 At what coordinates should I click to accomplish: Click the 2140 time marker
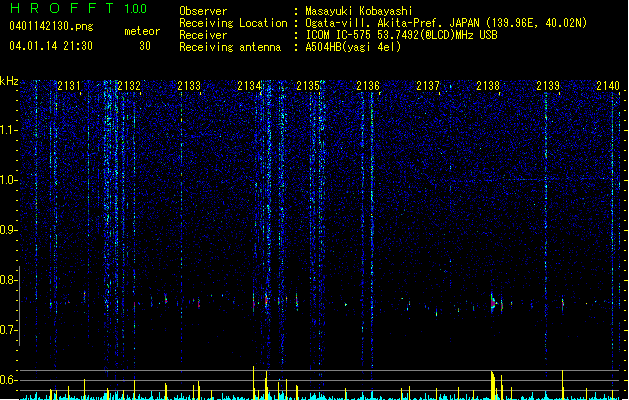[x=608, y=86]
